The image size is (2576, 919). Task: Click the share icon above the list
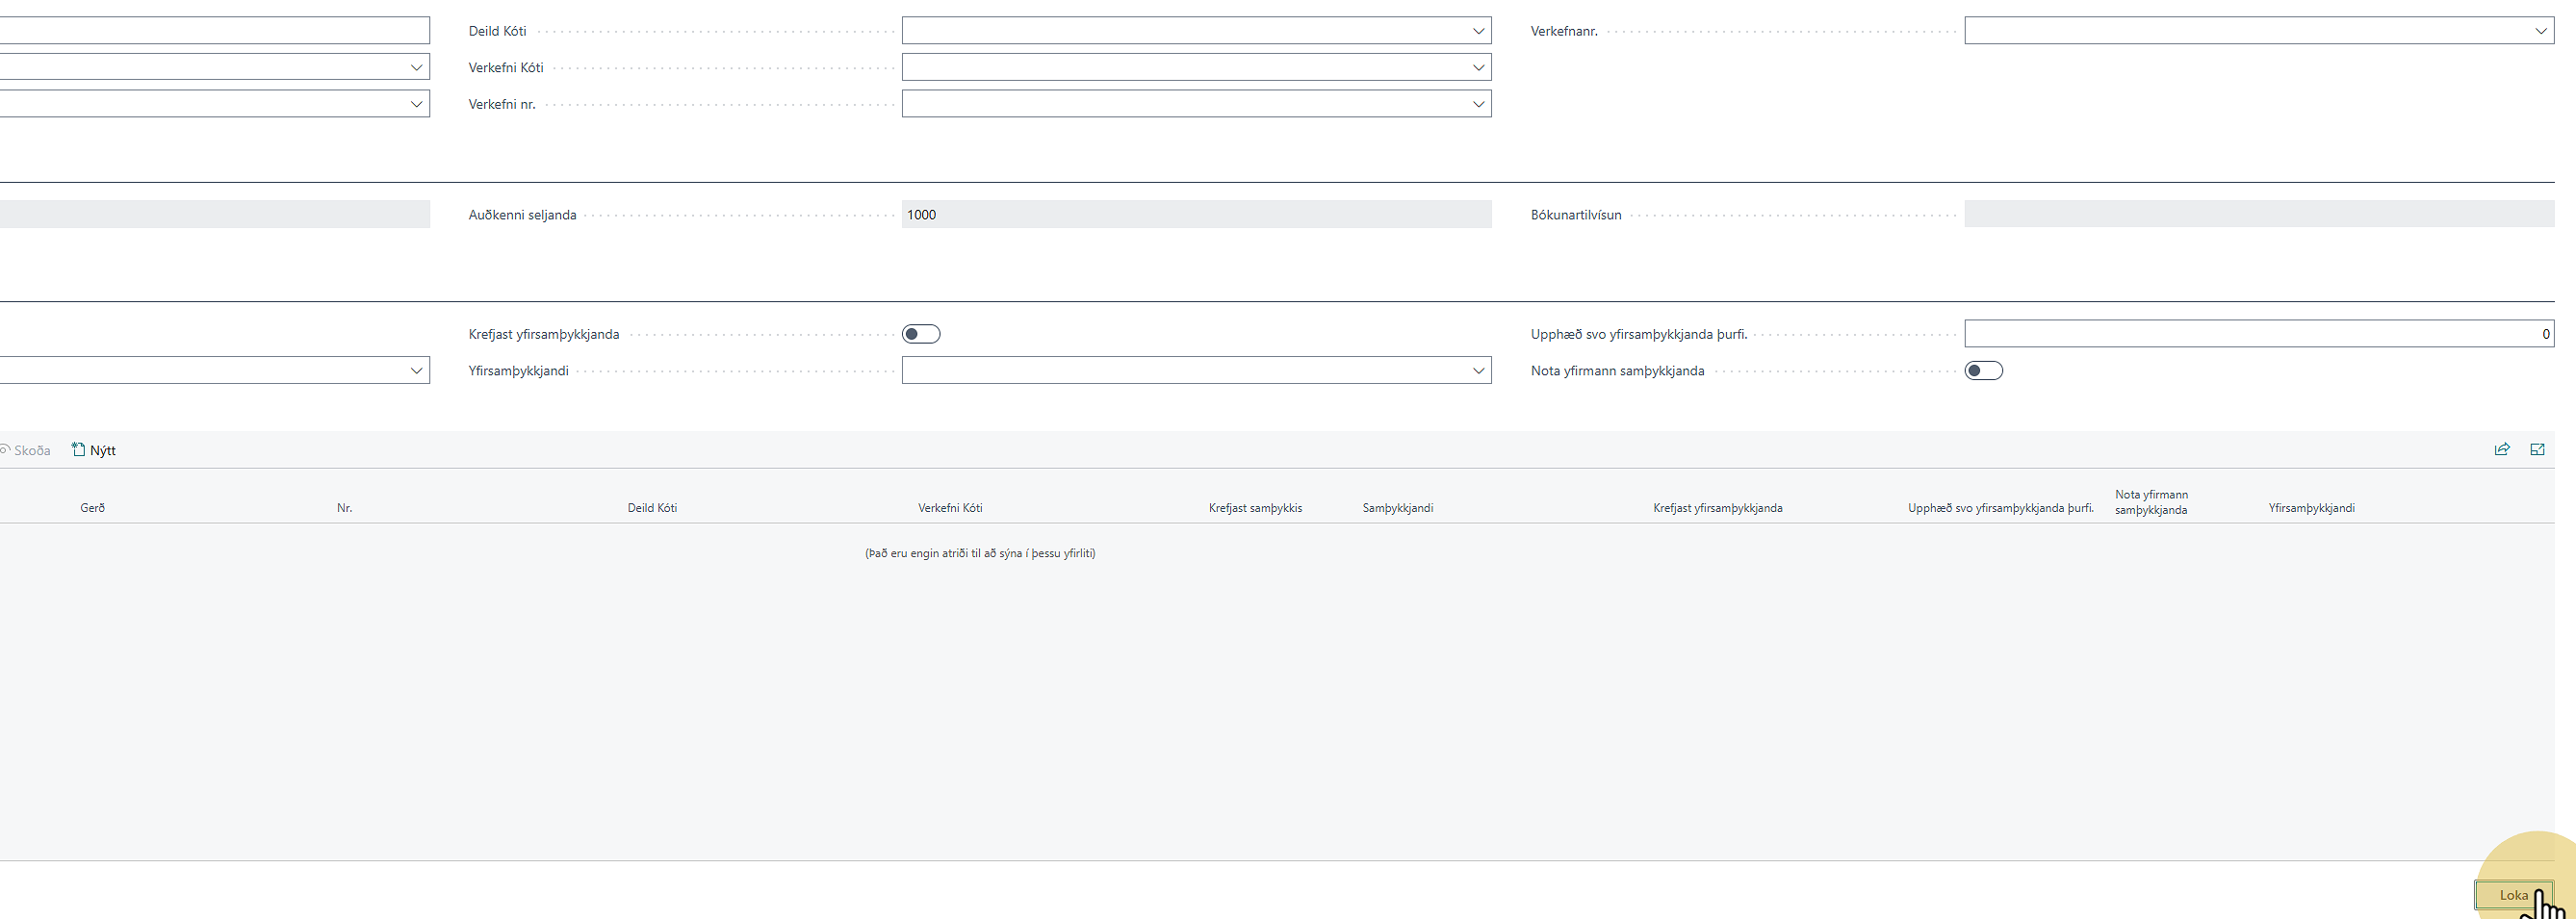[2502, 450]
